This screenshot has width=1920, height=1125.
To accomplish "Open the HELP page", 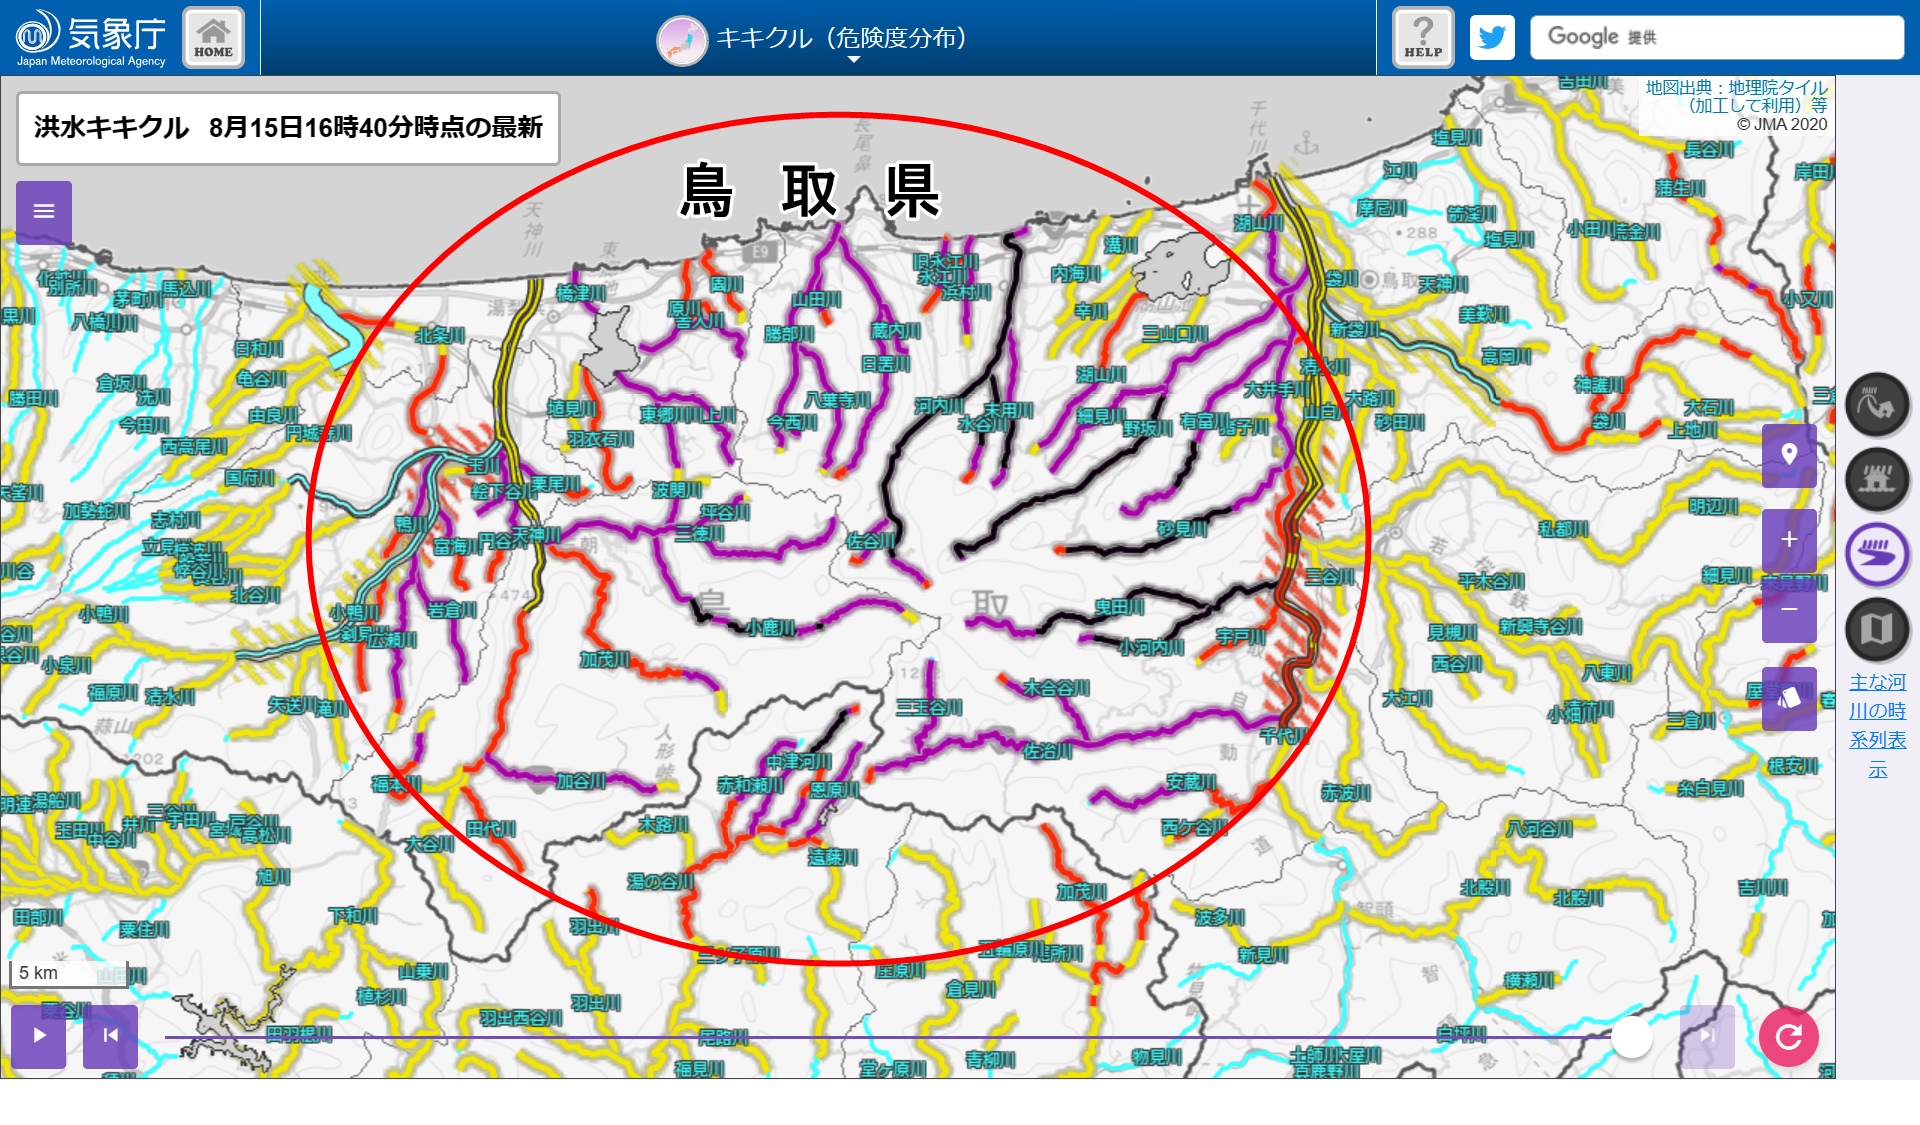I will coord(1423,38).
